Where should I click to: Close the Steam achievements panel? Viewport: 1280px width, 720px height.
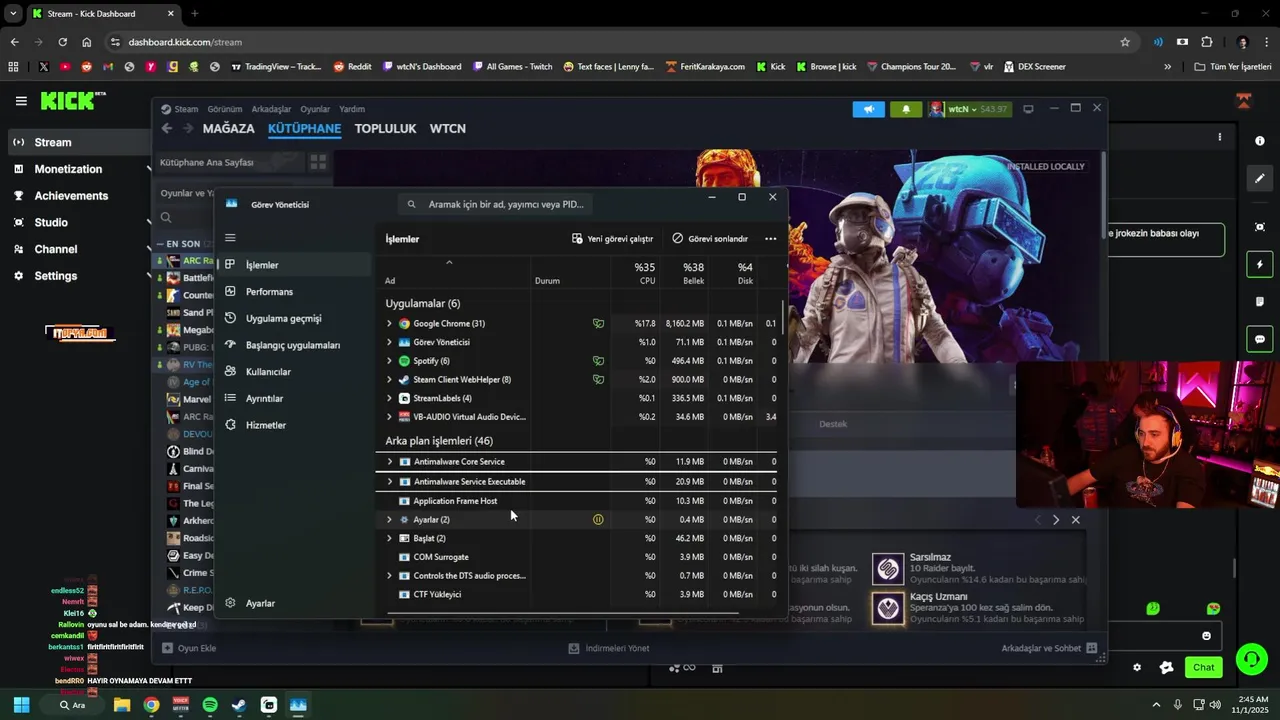(x=1076, y=520)
